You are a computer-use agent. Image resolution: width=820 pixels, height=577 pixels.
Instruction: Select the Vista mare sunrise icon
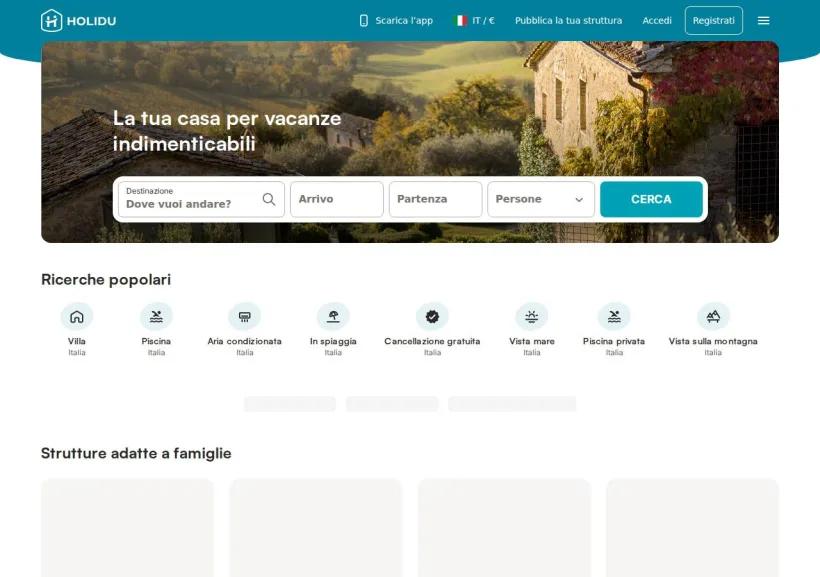tap(531, 316)
